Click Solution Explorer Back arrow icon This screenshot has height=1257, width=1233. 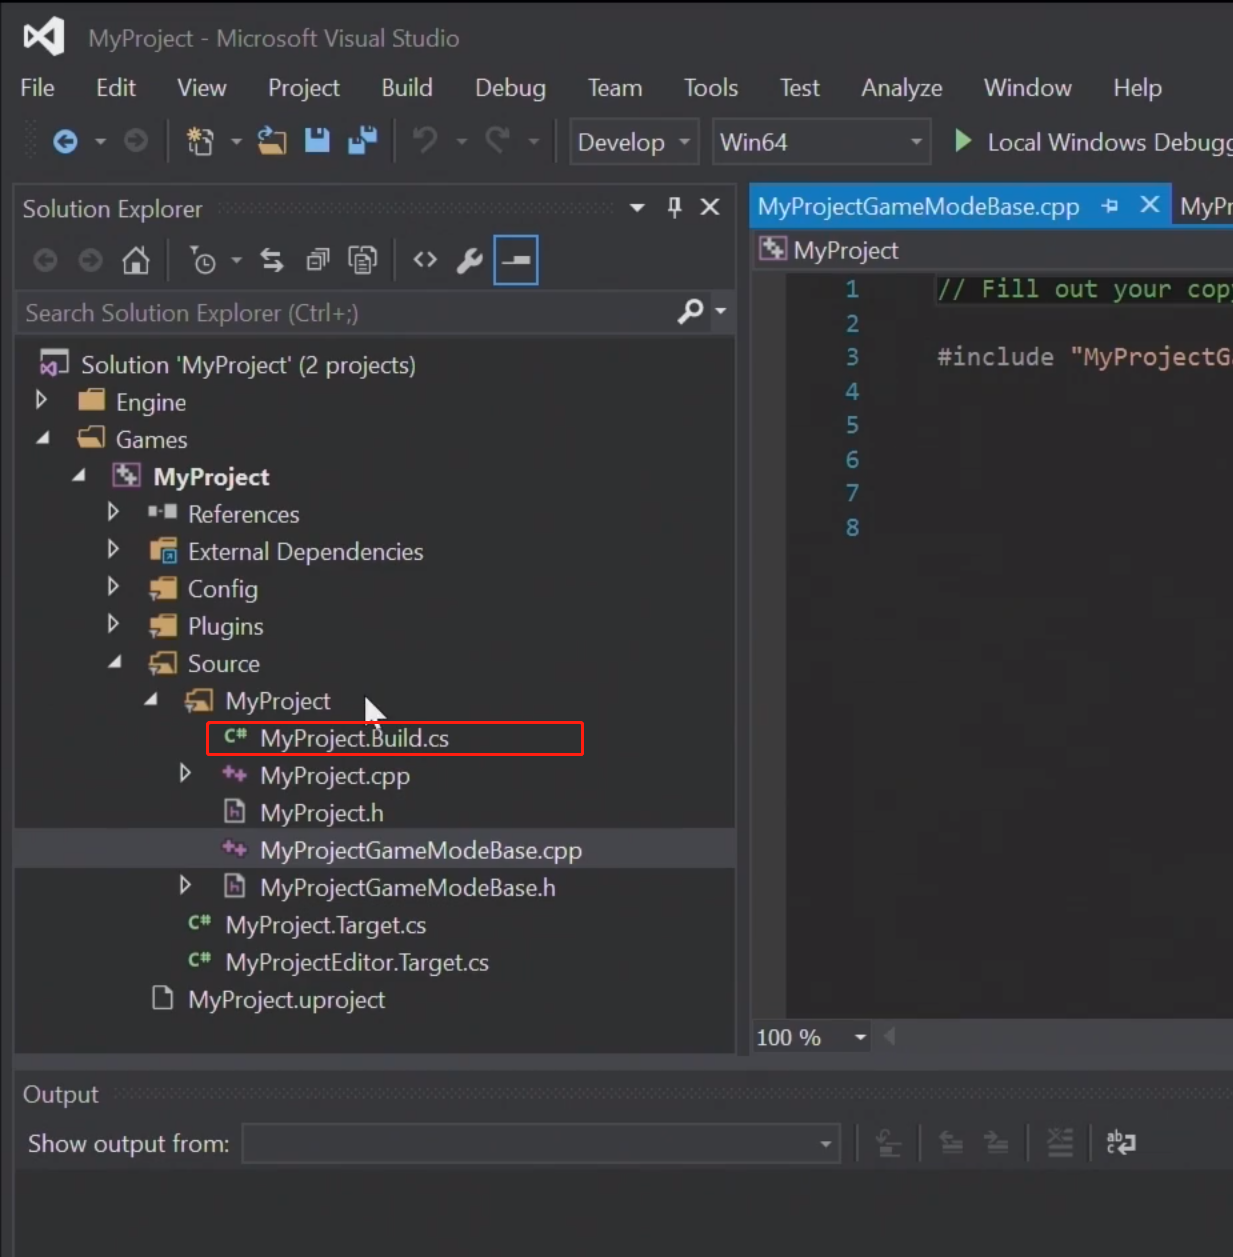tap(45, 261)
